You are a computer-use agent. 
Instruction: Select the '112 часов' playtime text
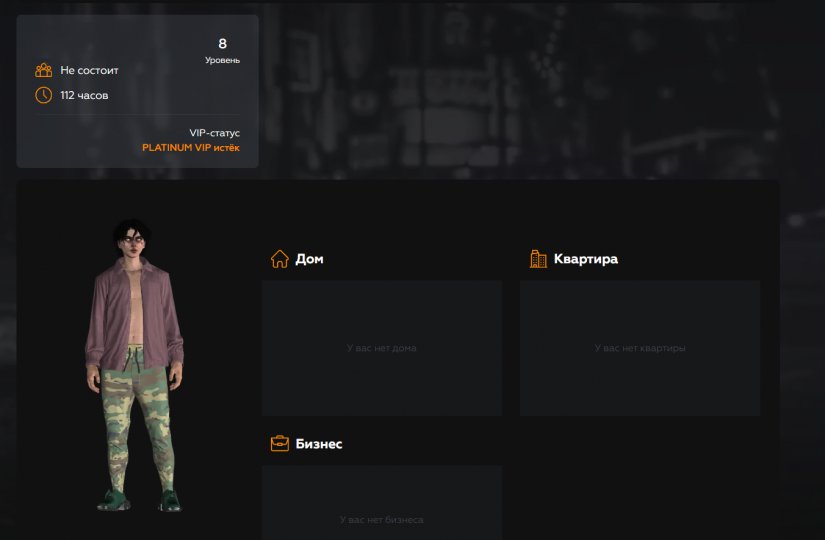[84, 96]
